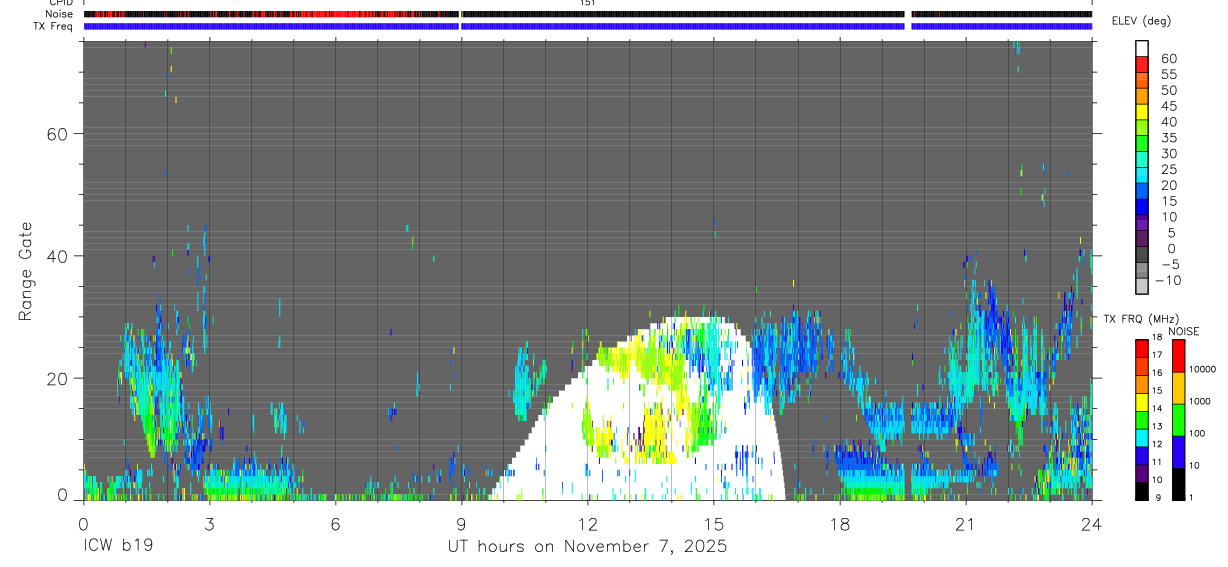This screenshot has width=1228, height=567.
Task: Click the "1" value on NOISE scale
Action: pyautogui.click(x=1191, y=497)
